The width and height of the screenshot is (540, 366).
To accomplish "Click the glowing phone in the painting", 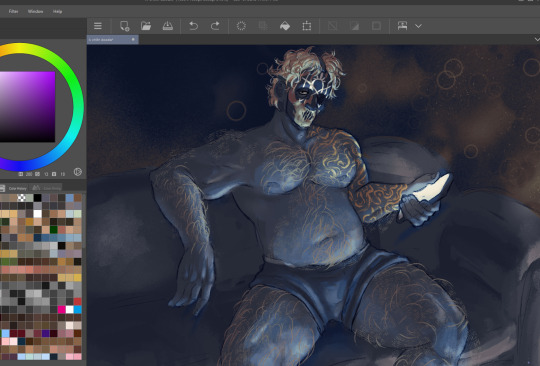I will [434, 188].
